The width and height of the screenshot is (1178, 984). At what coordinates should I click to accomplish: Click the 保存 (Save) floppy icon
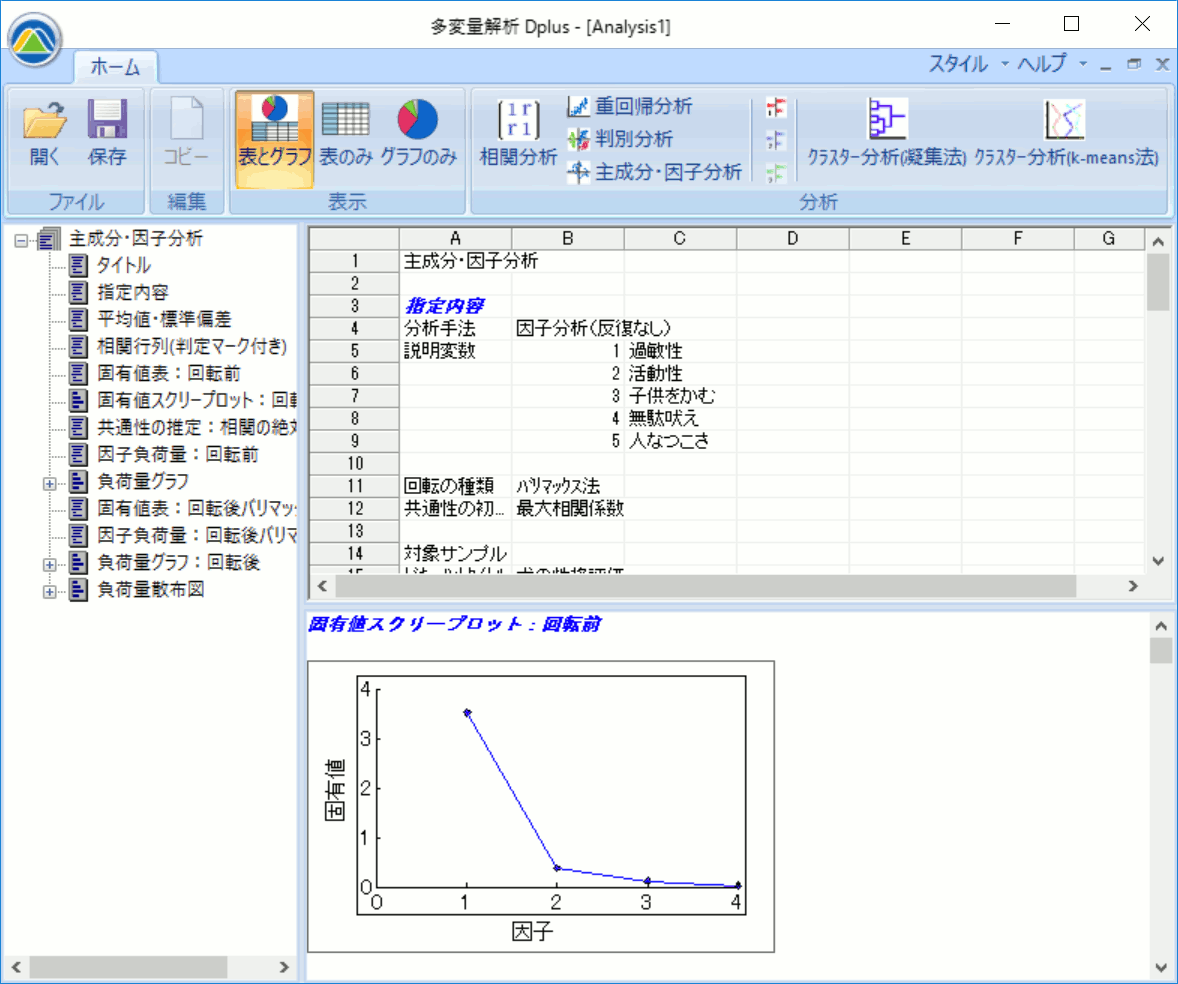[107, 133]
